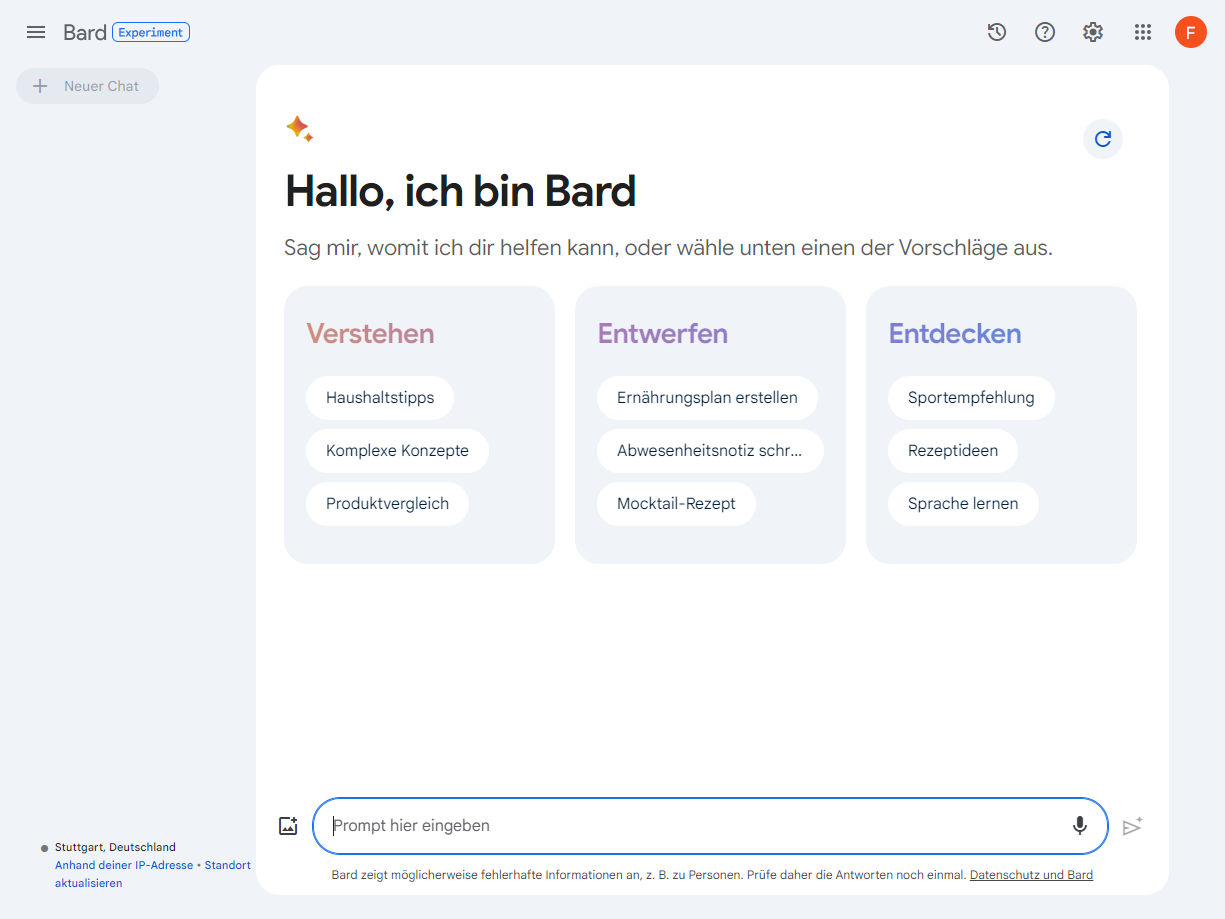The width and height of the screenshot is (1225, 919).
Task: Click the help question mark icon
Action: [x=1044, y=32]
